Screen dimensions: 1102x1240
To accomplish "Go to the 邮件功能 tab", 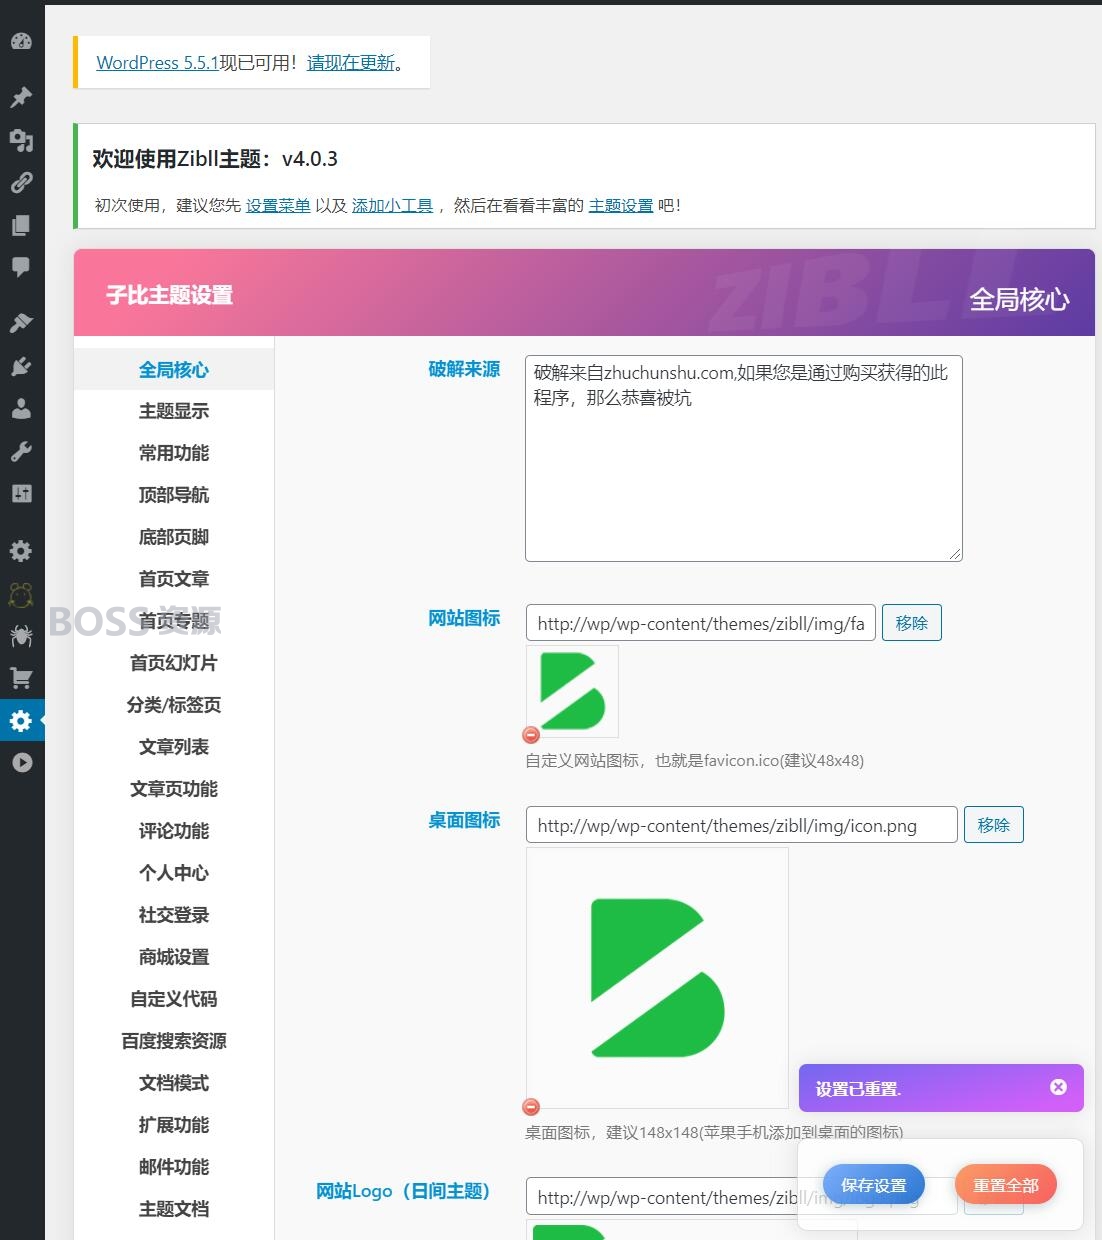I will [174, 1167].
